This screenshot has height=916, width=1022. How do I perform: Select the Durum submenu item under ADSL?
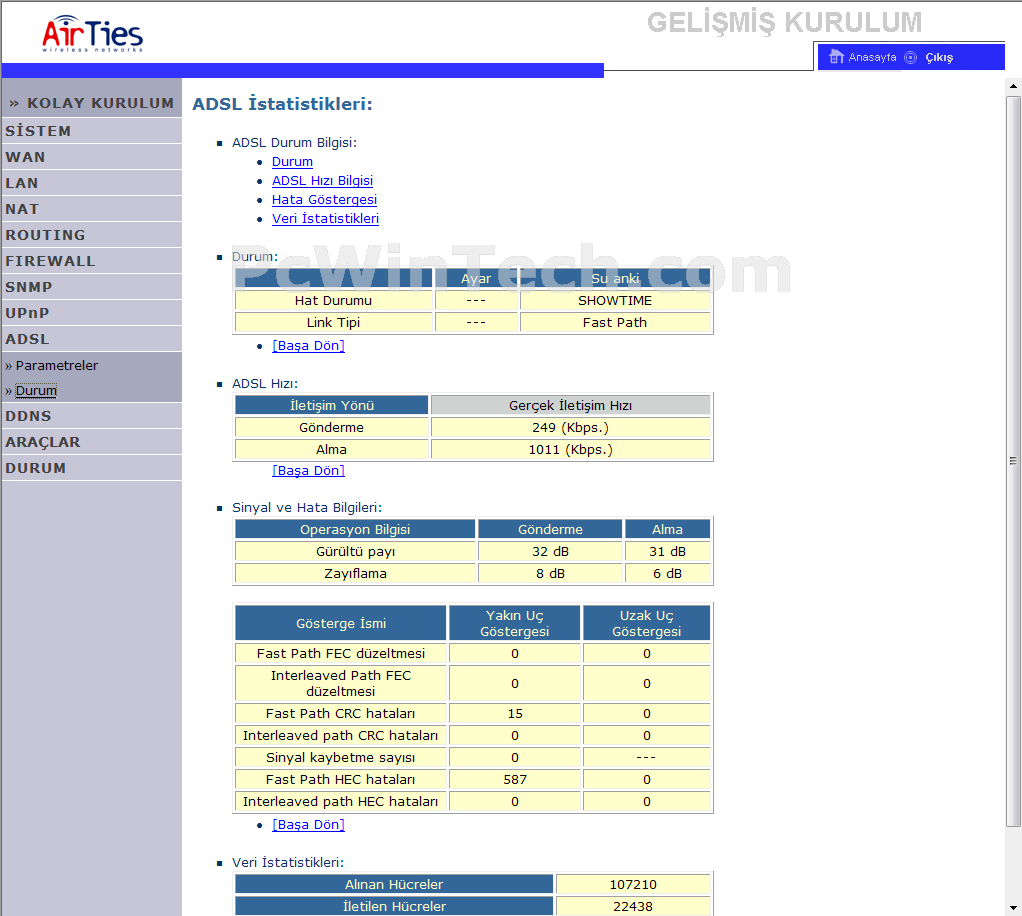pos(36,391)
